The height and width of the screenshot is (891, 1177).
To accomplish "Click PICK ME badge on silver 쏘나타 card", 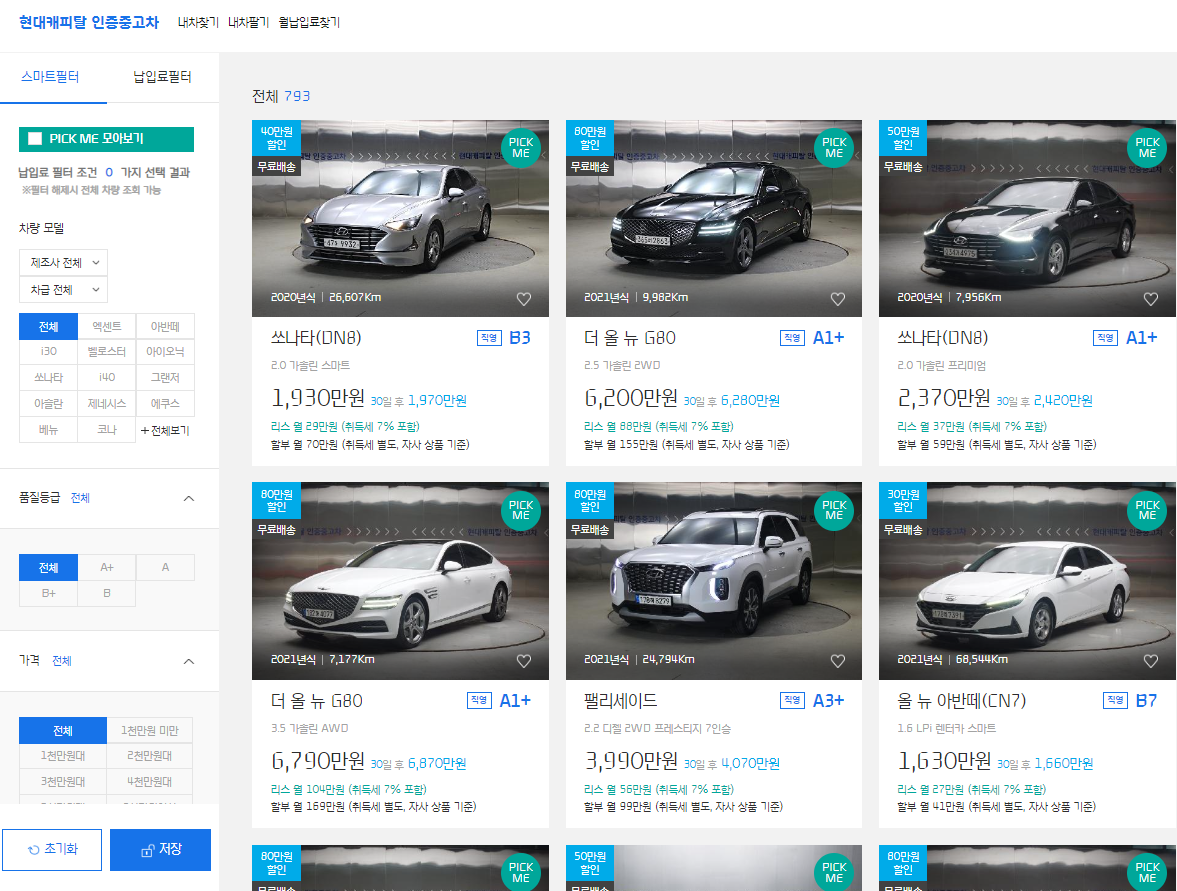I will coord(520,148).
